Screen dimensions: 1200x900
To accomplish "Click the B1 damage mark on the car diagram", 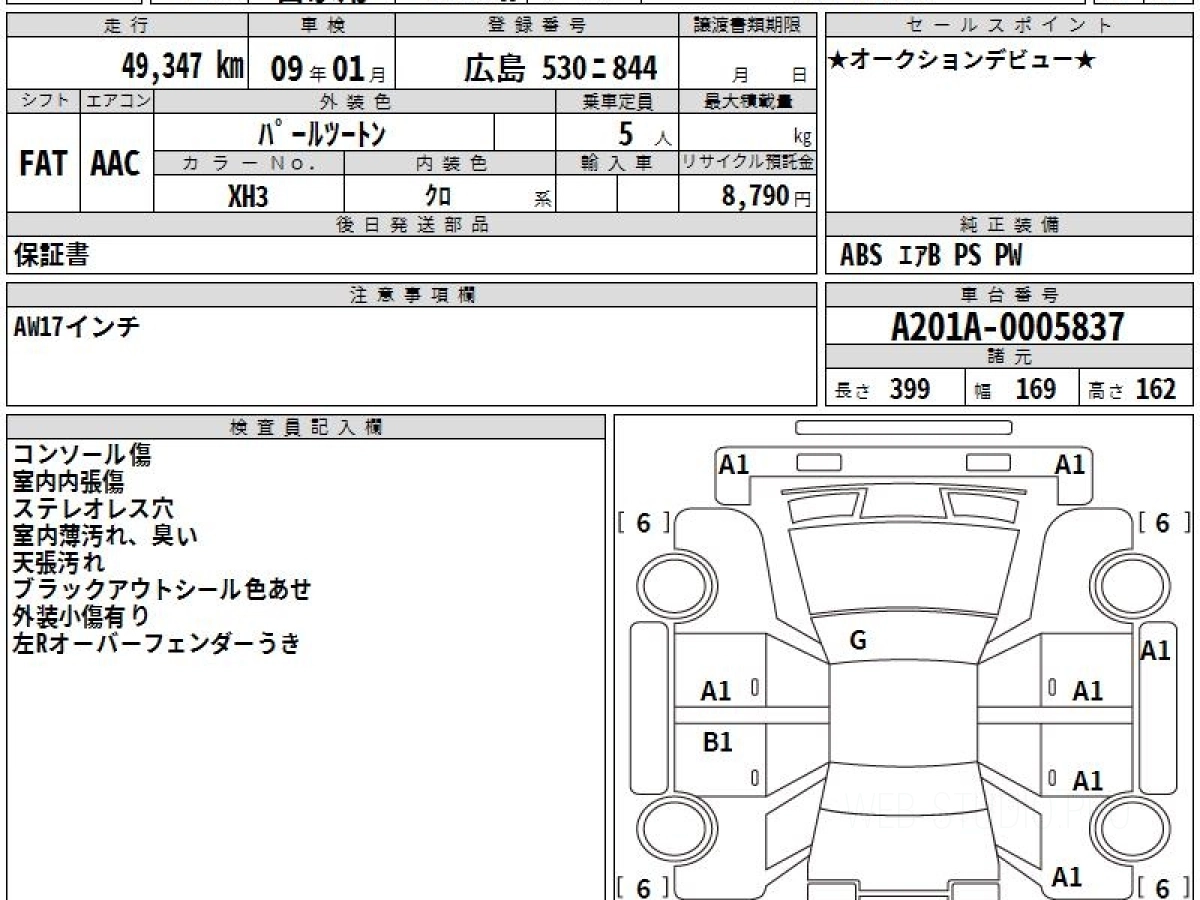I will (717, 742).
